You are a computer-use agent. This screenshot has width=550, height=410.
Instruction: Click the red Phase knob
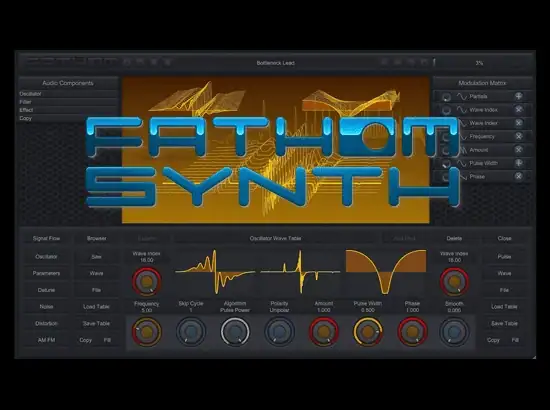412,331
